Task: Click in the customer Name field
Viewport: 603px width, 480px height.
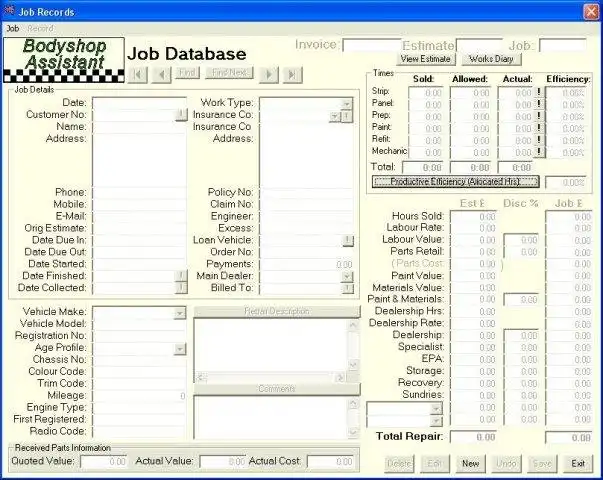Action: 139,127
